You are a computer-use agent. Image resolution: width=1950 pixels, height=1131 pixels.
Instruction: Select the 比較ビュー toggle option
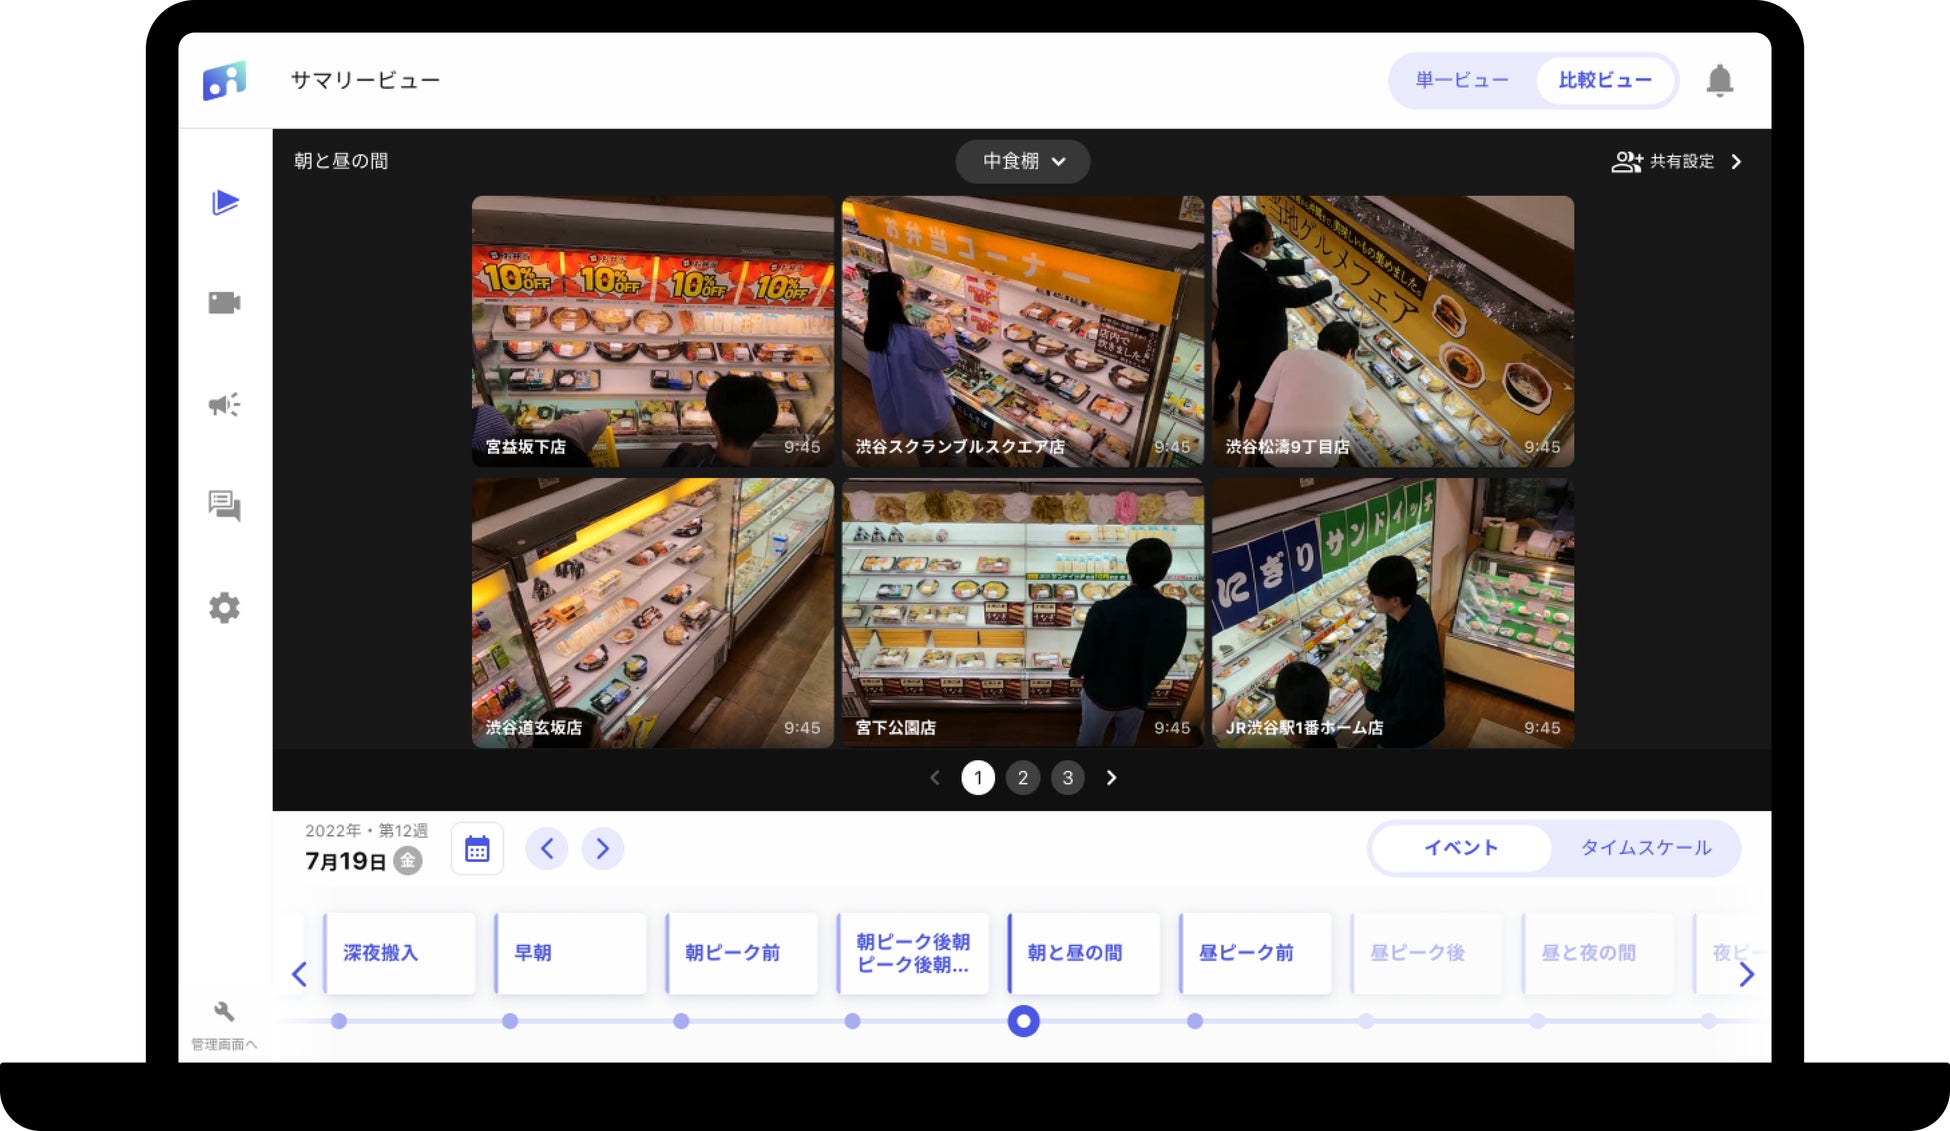coord(1604,80)
